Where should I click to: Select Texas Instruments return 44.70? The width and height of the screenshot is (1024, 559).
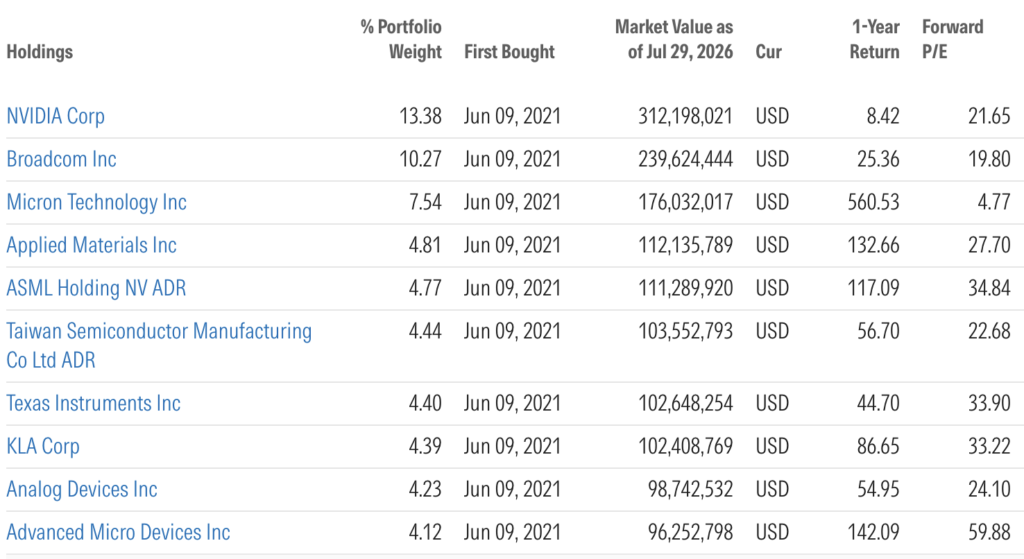pos(878,404)
